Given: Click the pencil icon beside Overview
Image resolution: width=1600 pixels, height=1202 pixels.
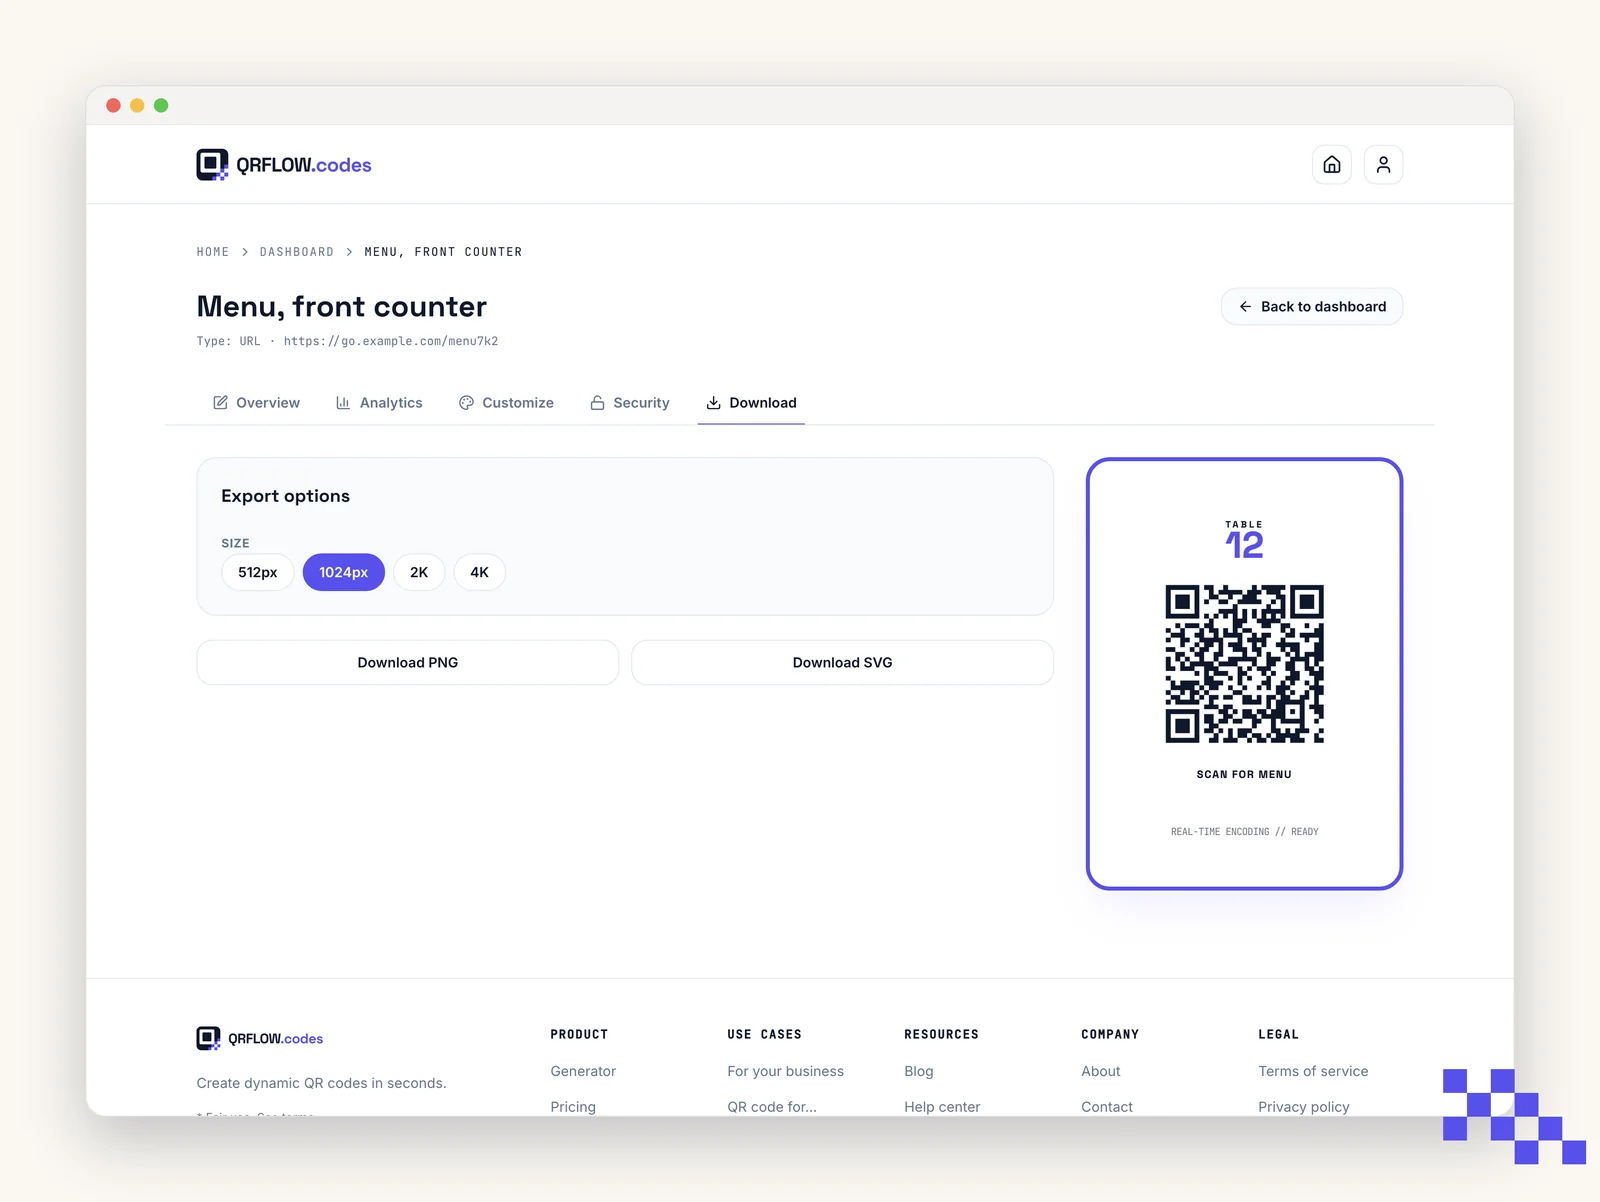Looking at the screenshot, I should (x=220, y=403).
